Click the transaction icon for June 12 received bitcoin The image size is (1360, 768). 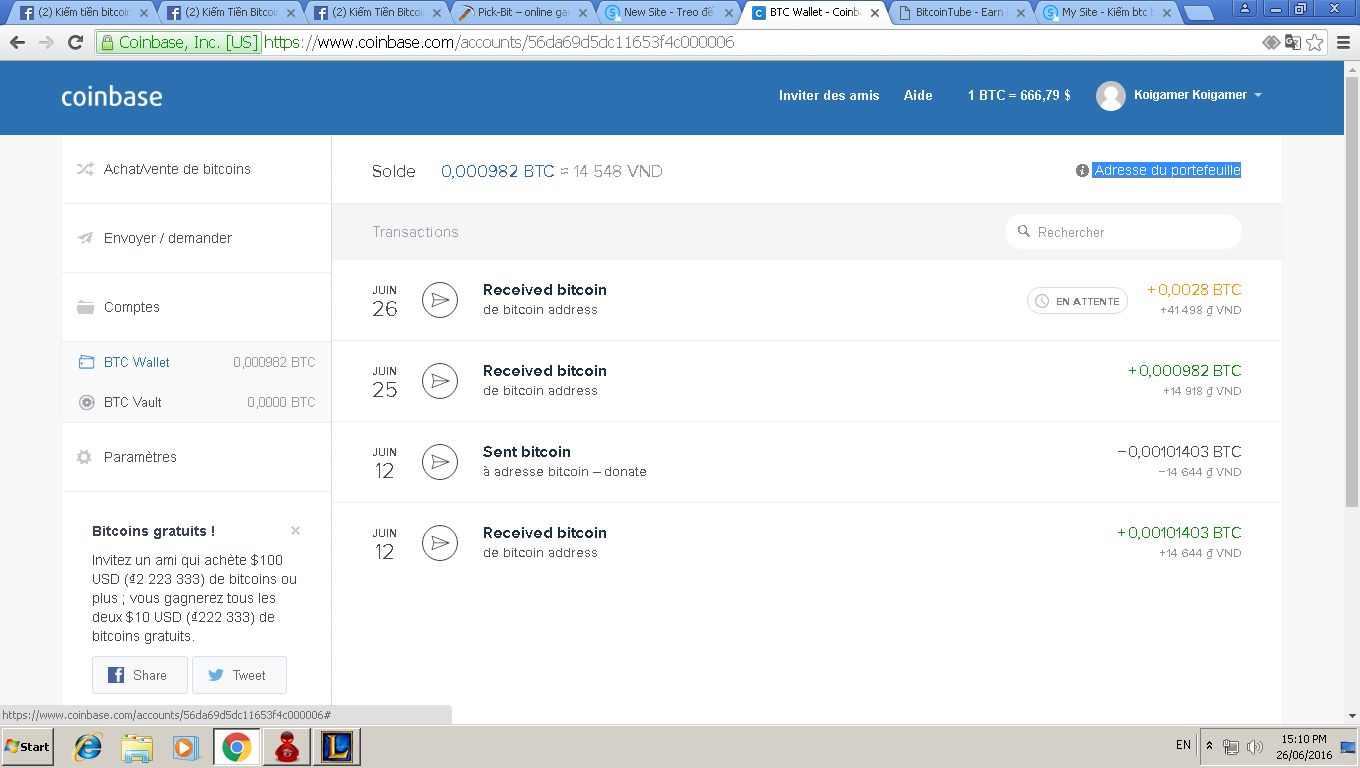440,543
